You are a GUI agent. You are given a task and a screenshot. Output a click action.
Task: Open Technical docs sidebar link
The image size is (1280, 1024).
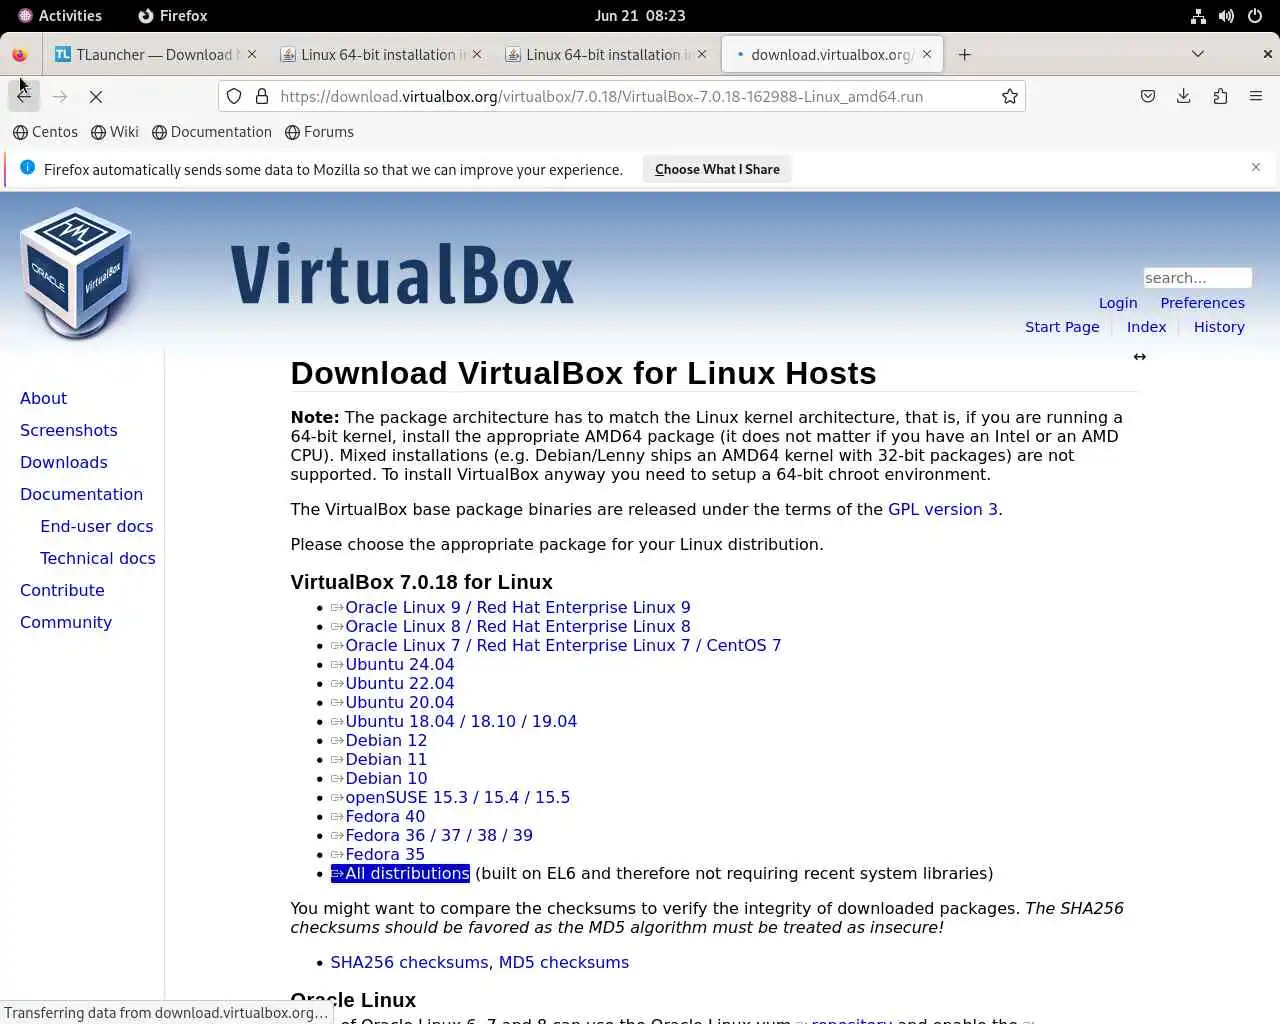tap(98, 558)
